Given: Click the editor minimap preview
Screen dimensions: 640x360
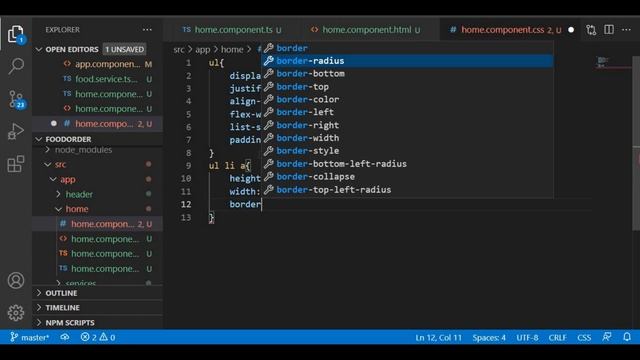Looking at the screenshot, I should pyautogui.click(x=612, y=62).
